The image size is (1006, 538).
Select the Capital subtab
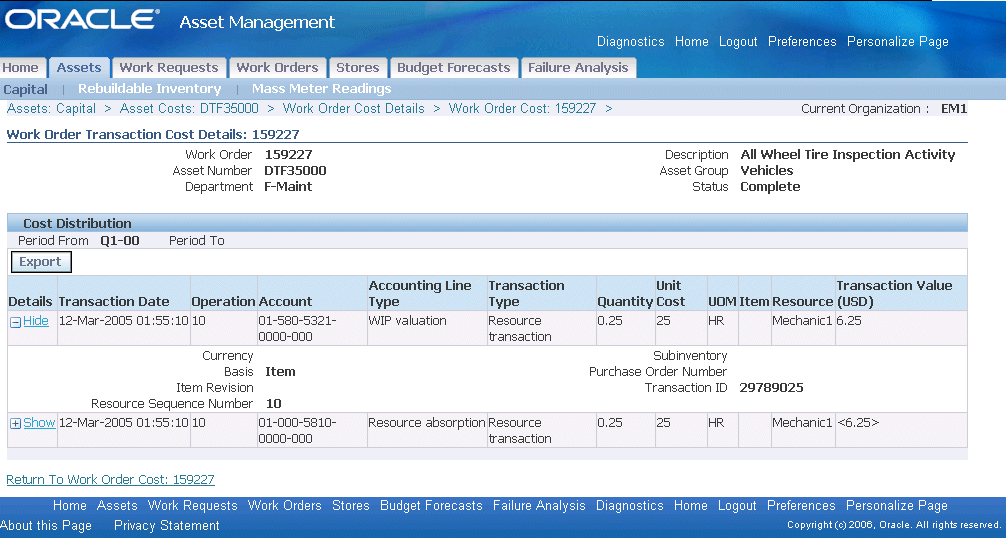(x=25, y=89)
